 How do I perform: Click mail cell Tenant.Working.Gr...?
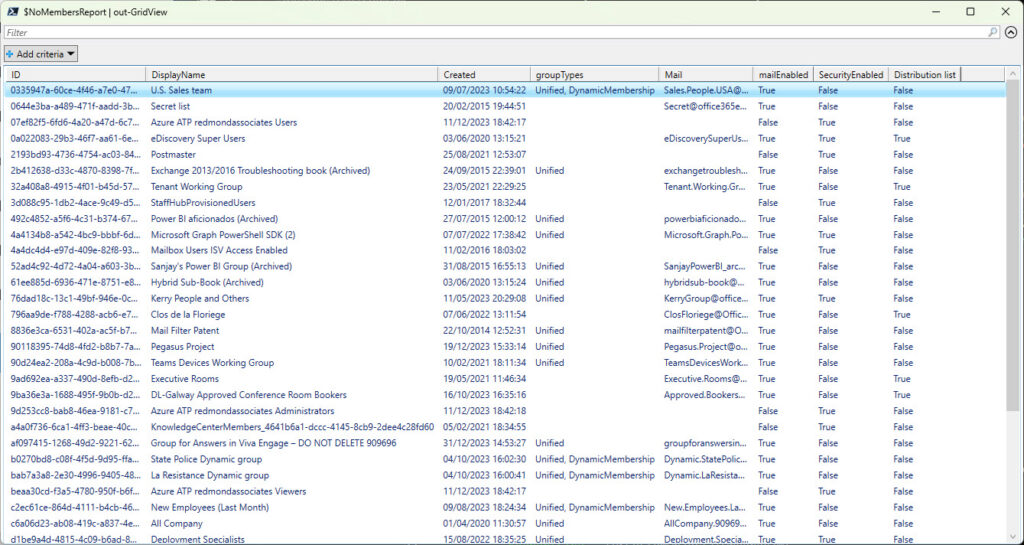coord(706,187)
